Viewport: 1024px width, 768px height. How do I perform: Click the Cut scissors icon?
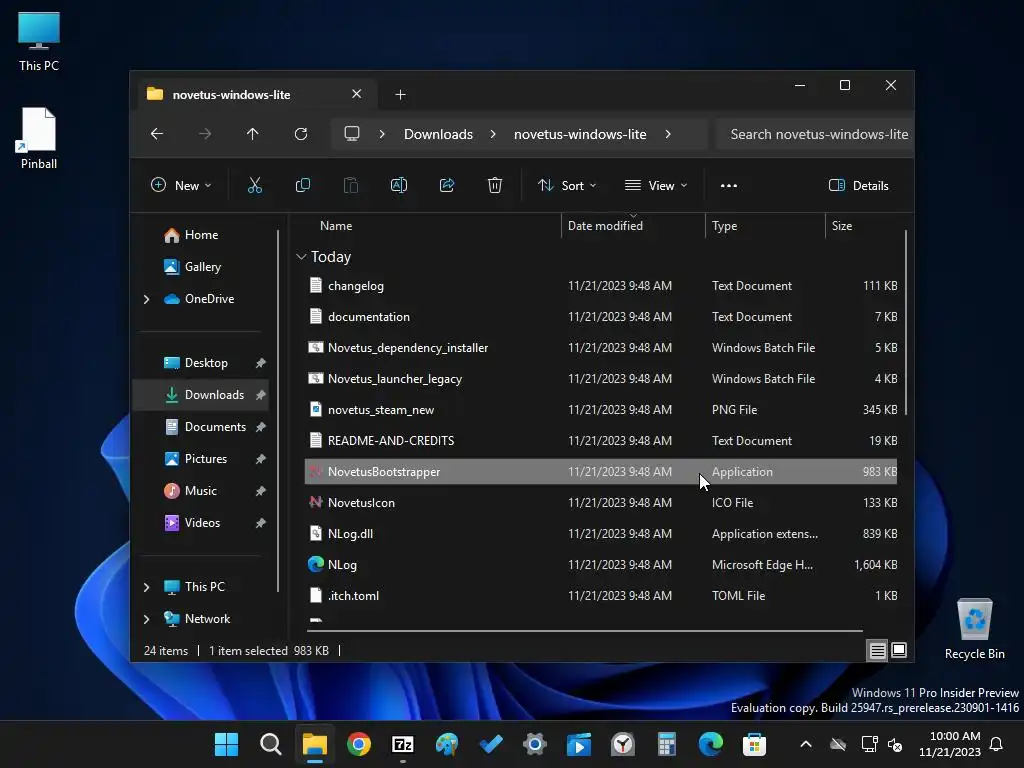[x=255, y=185]
